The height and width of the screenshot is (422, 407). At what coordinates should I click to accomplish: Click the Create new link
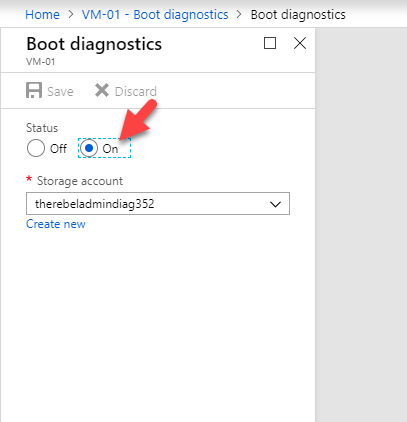[56, 224]
